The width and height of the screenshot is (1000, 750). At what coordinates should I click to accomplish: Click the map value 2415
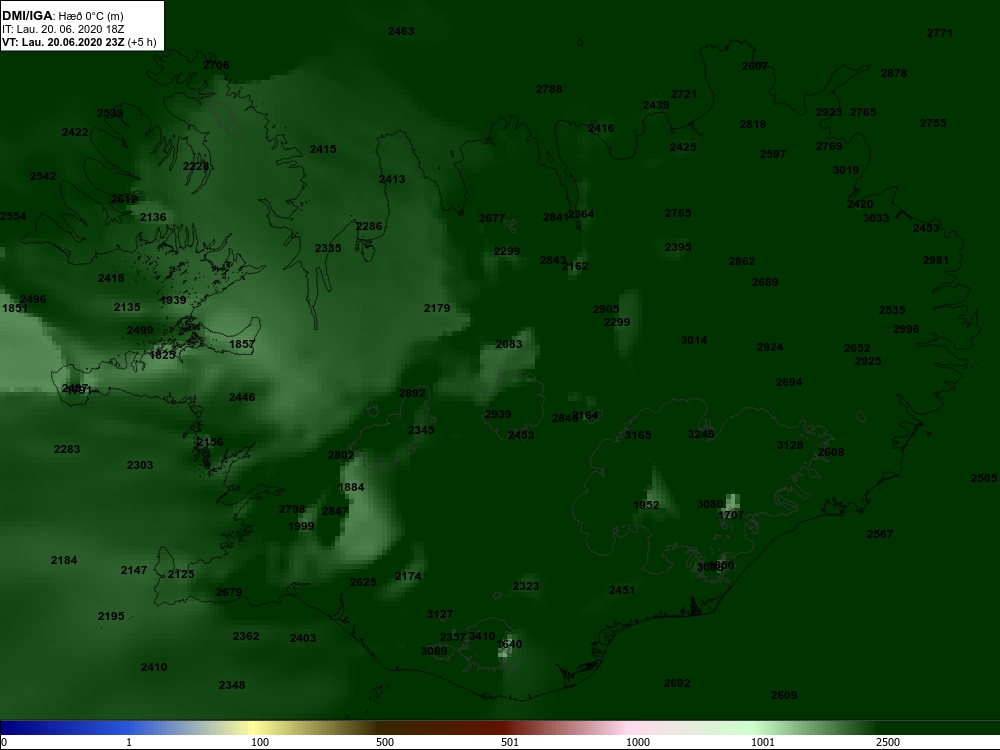[x=323, y=149]
